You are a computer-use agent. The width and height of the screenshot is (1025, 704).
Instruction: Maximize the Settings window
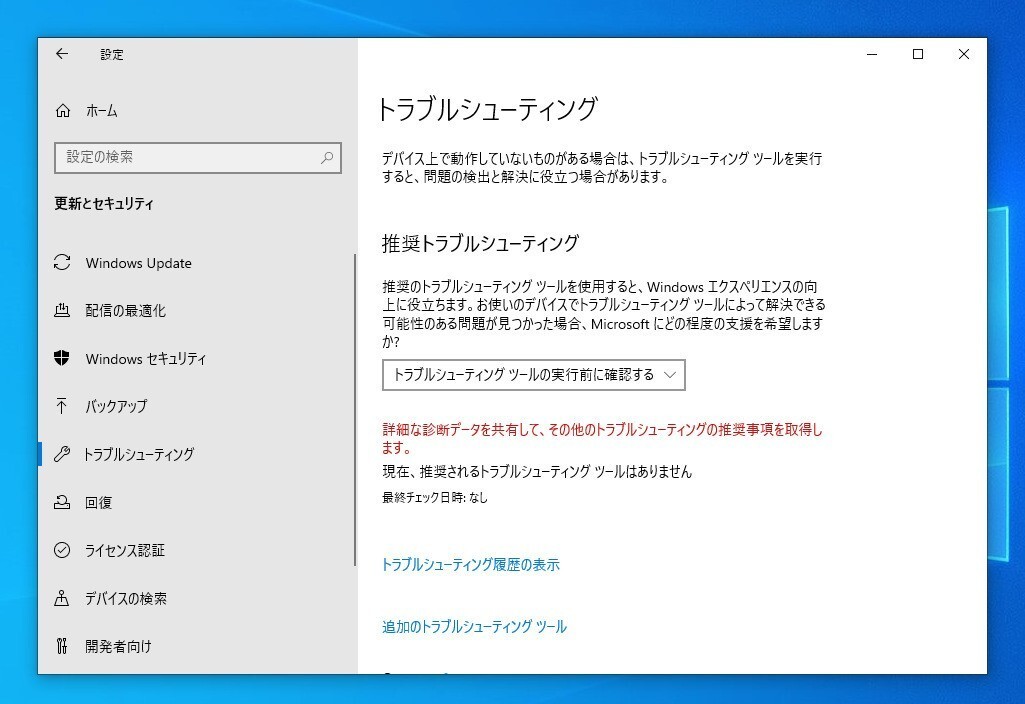(918, 54)
